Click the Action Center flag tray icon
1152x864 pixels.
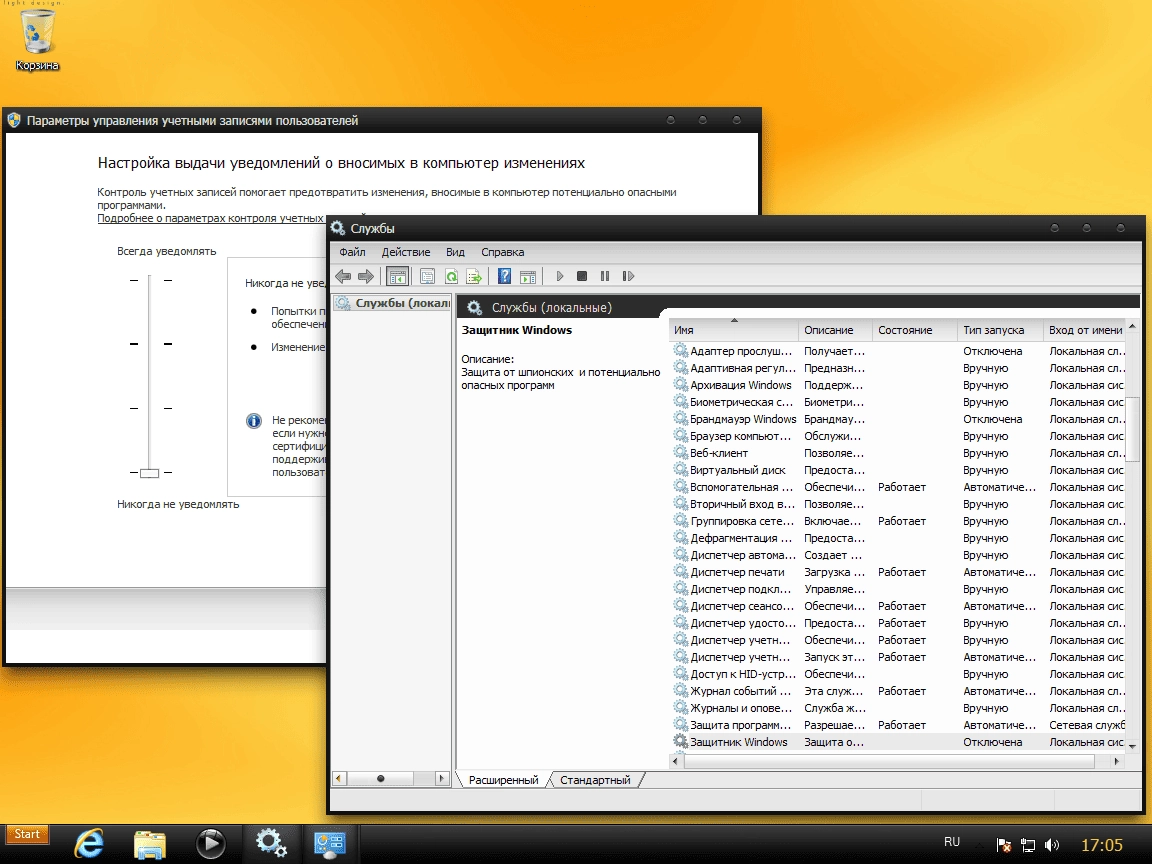[x=1004, y=845]
